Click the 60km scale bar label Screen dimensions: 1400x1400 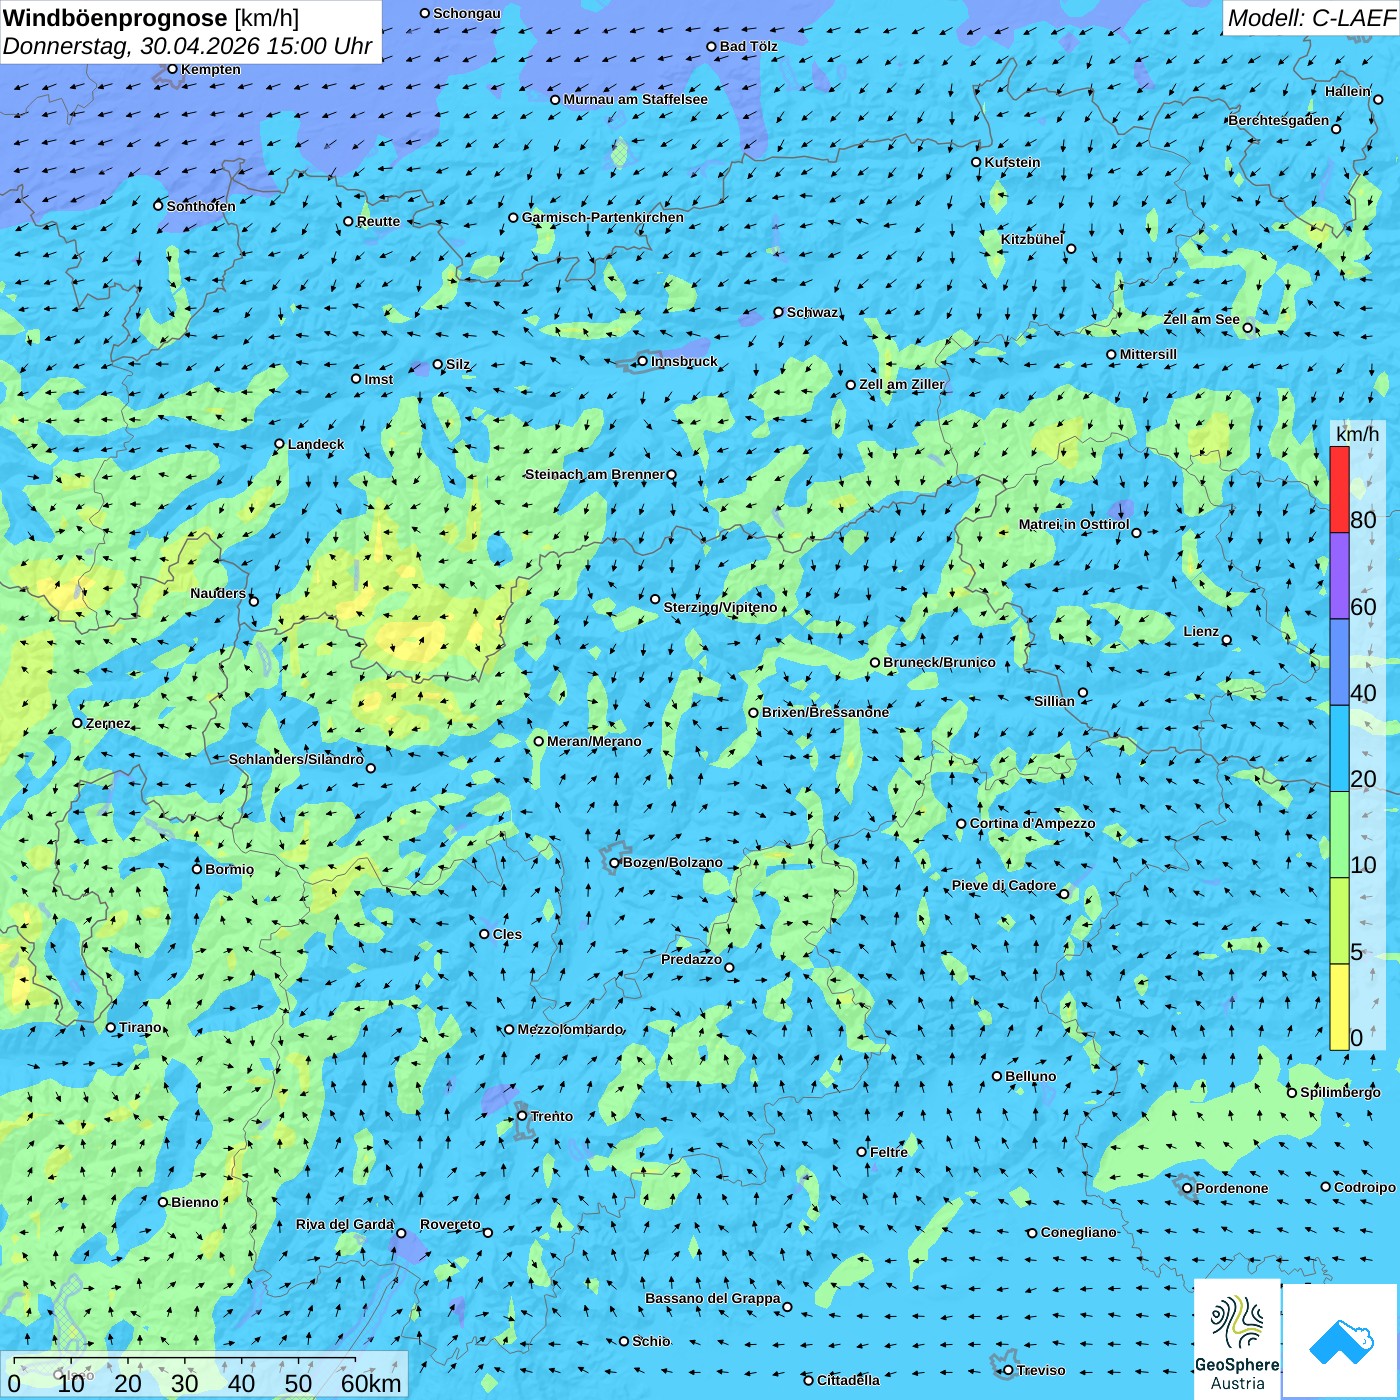(371, 1383)
